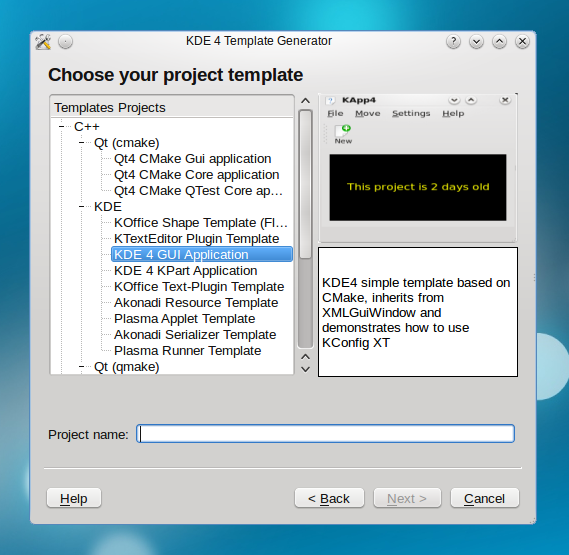The height and width of the screenshot is (555, 569).
Task: Click the KApp4 preview screenshot thumbnail
Action: point(417,168)
